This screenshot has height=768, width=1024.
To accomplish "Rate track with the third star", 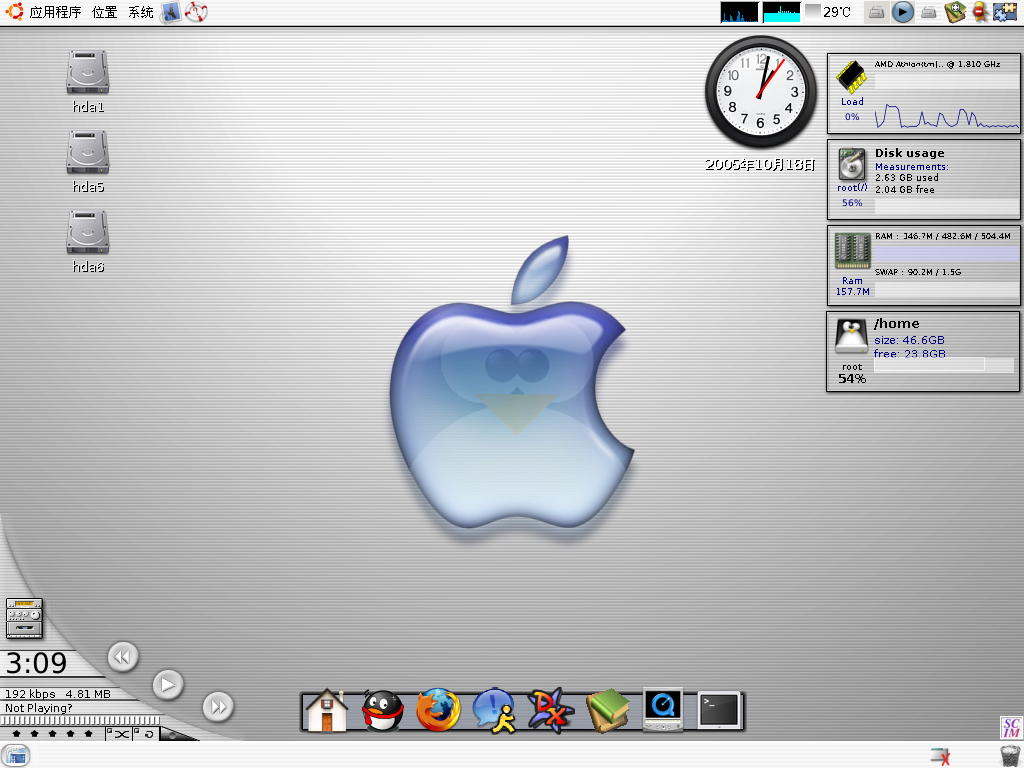I will click(52, 734).
